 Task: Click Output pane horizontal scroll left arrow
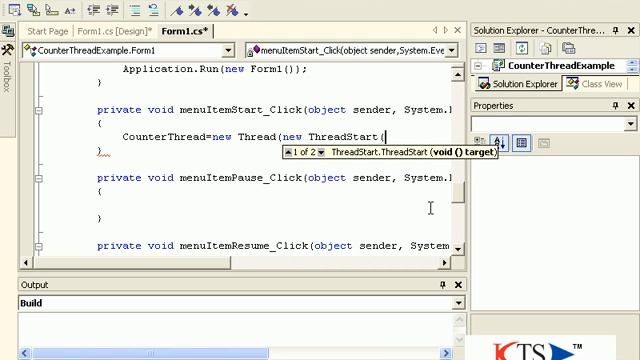(x=24, y=353)
